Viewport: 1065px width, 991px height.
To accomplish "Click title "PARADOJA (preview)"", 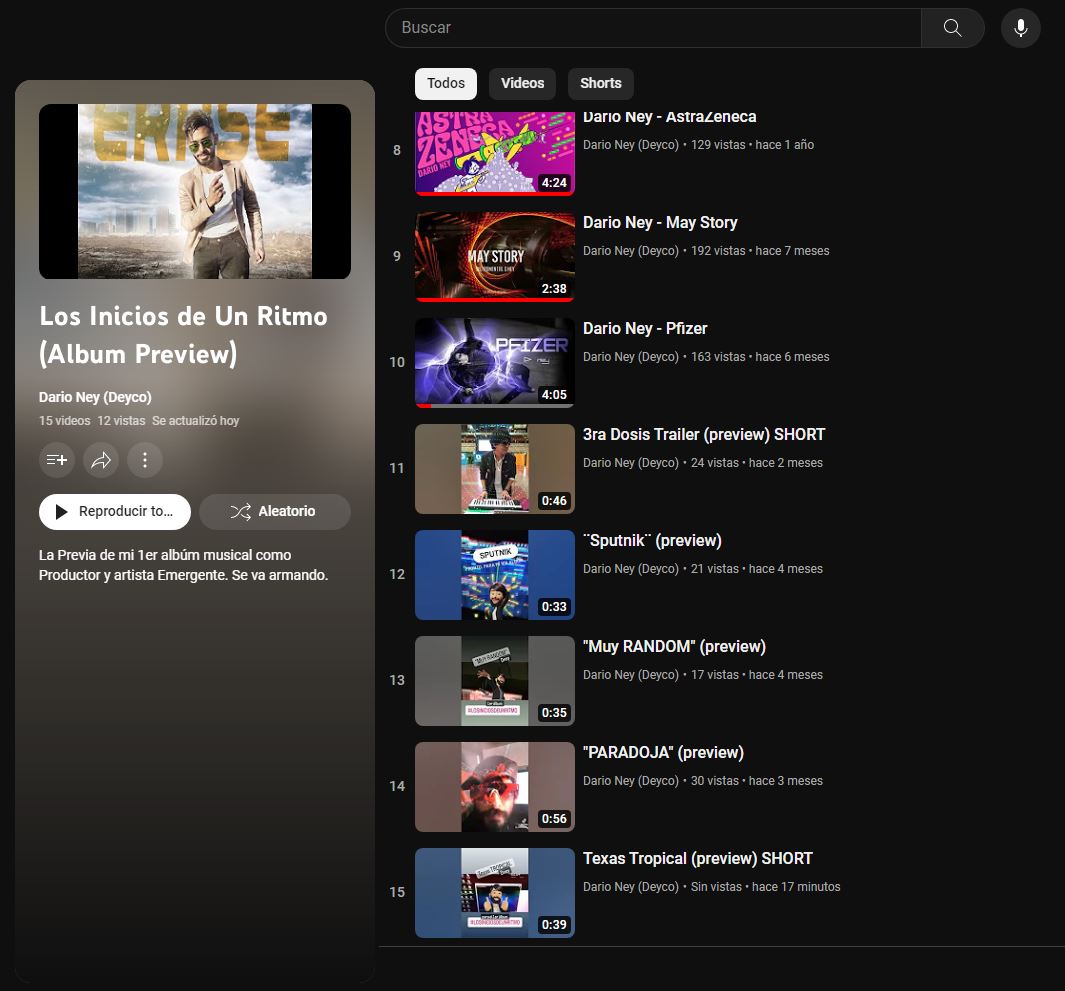I will click(664, 753).
